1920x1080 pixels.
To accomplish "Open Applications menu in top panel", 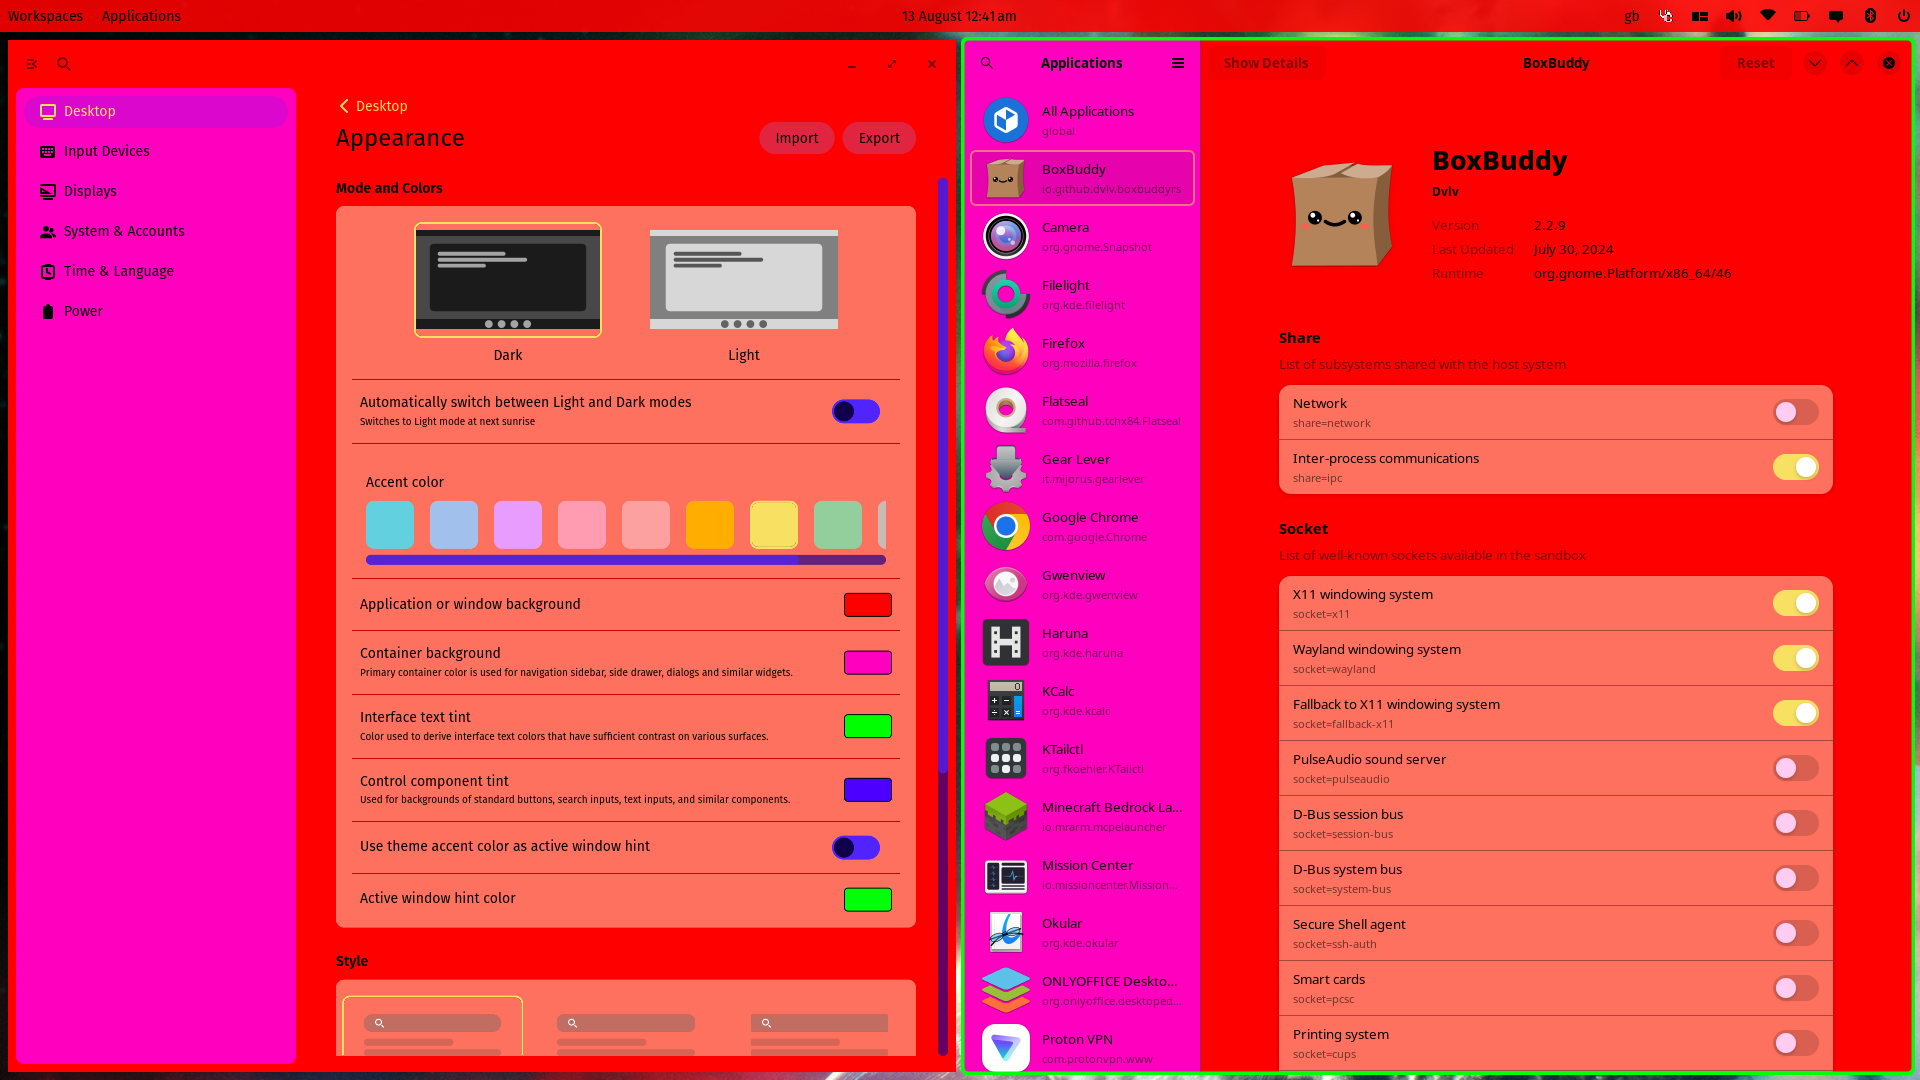I will pos(141,16).
